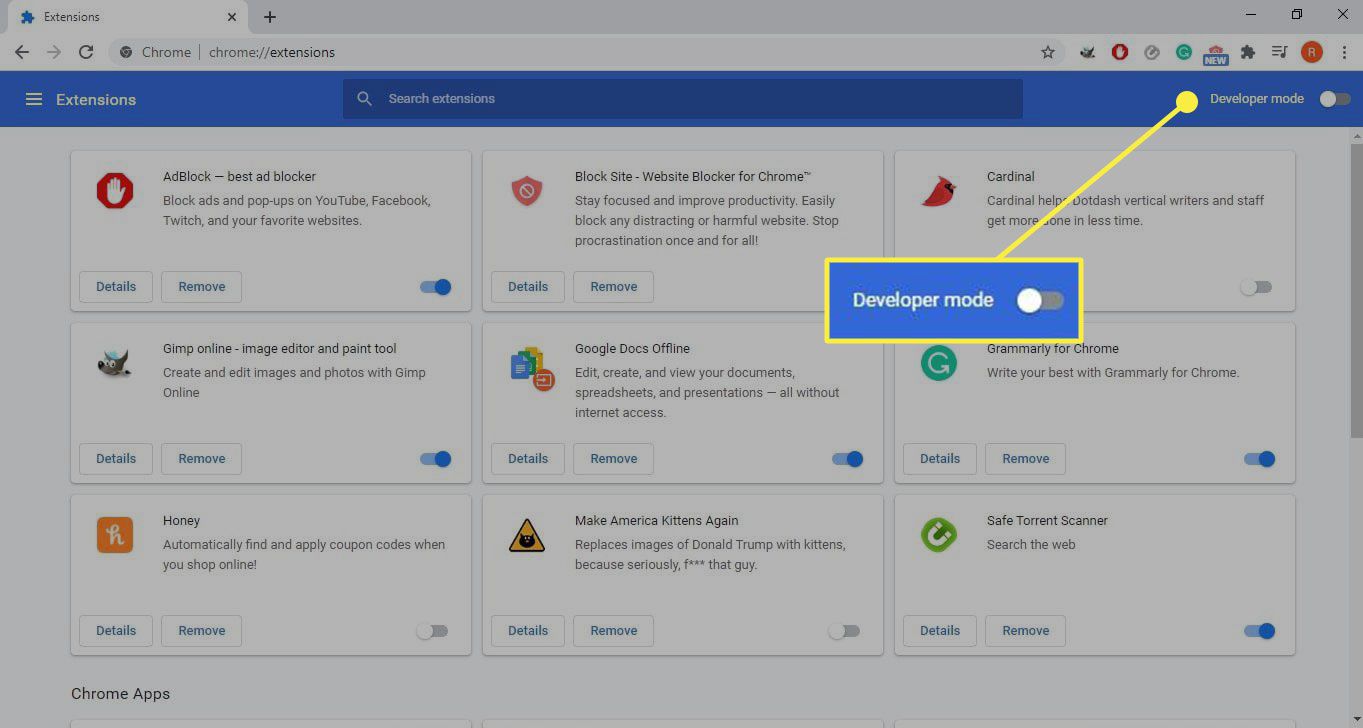
Task: Remove Google Docs Offline
Action: [614, 458]
